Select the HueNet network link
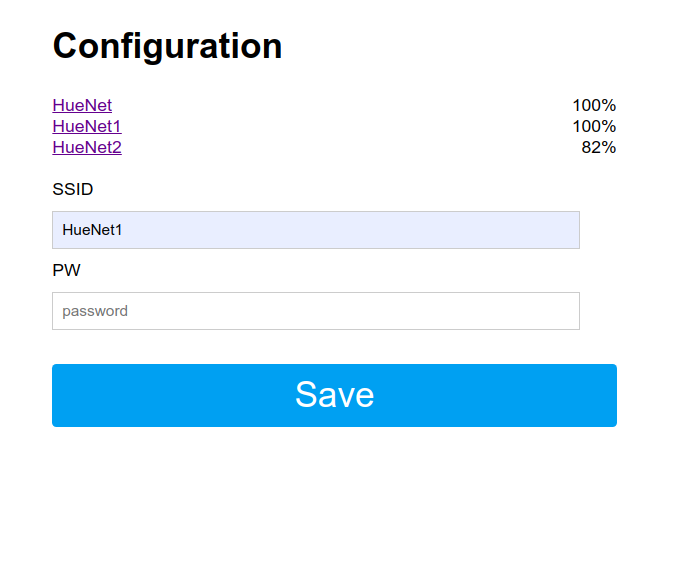Image resolution: width=676 pixels, height=563 pixels. 82,105
